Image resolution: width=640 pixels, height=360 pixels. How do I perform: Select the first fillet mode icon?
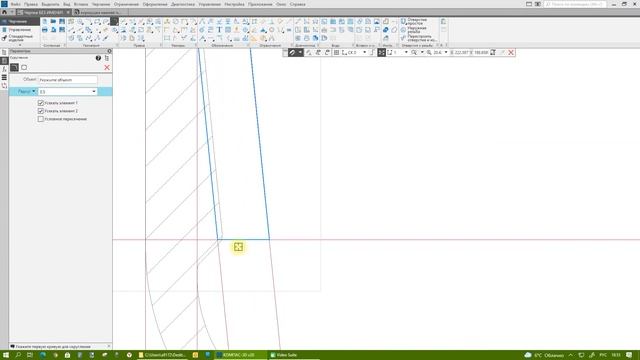pyautogui.click(x=15, y=67)
